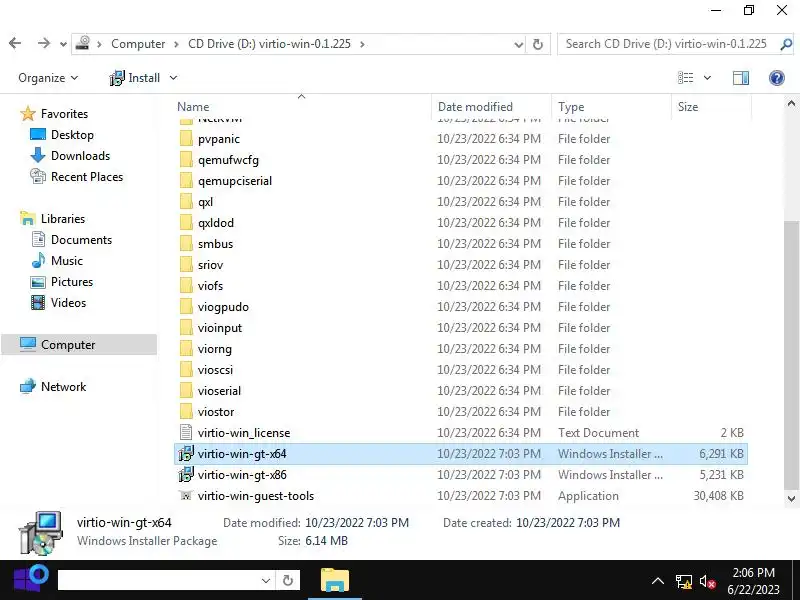Click the search magnifier icon

786,44
